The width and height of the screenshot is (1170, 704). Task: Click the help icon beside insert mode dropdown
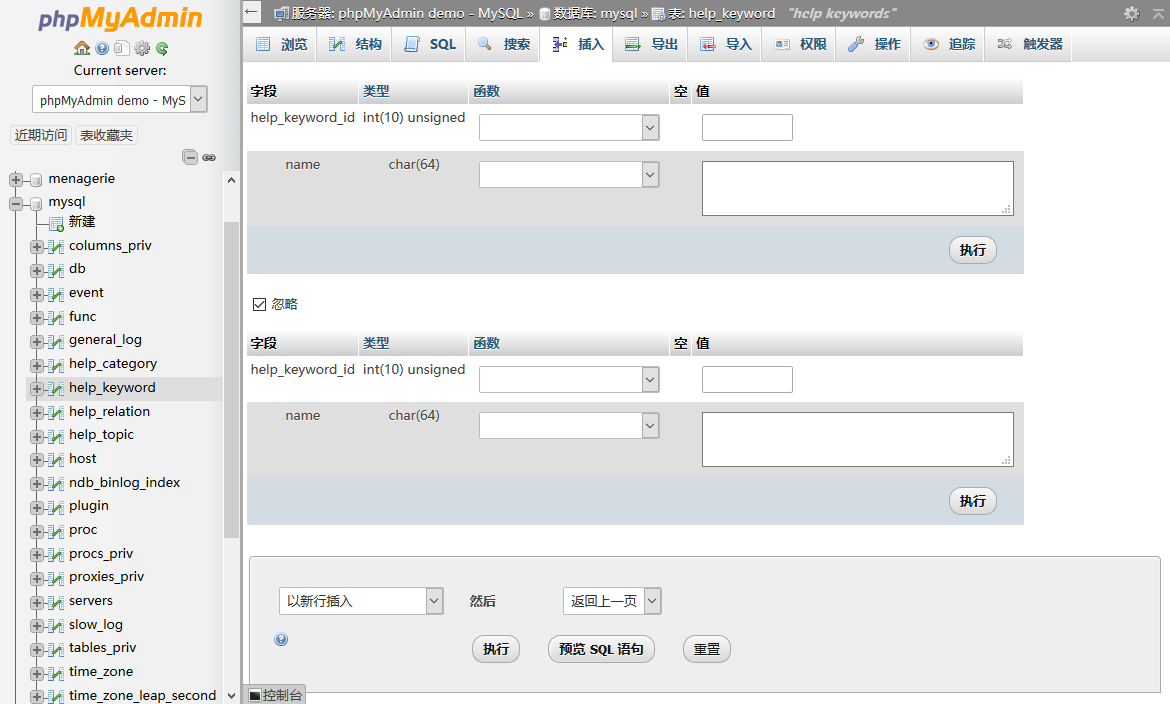[x=281, y=639]
